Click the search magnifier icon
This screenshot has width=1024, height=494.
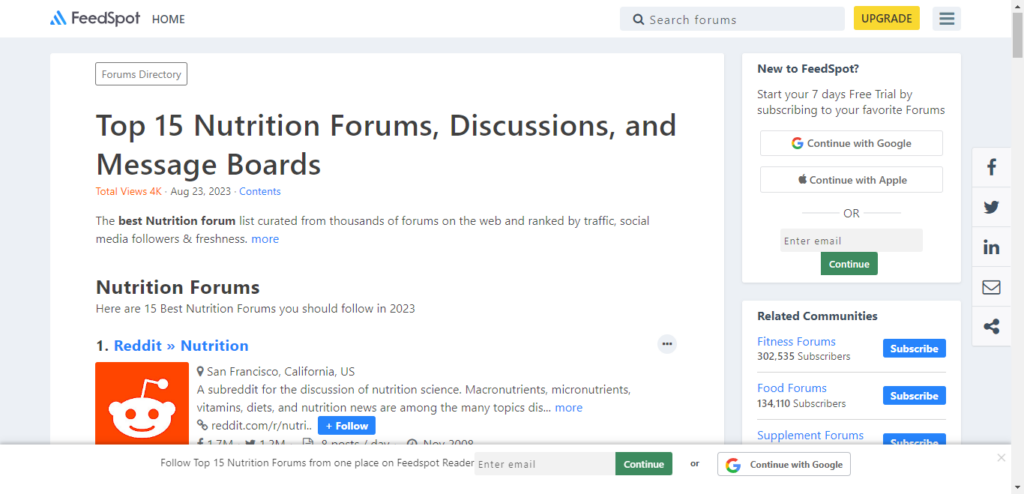[x=638, y=20]
